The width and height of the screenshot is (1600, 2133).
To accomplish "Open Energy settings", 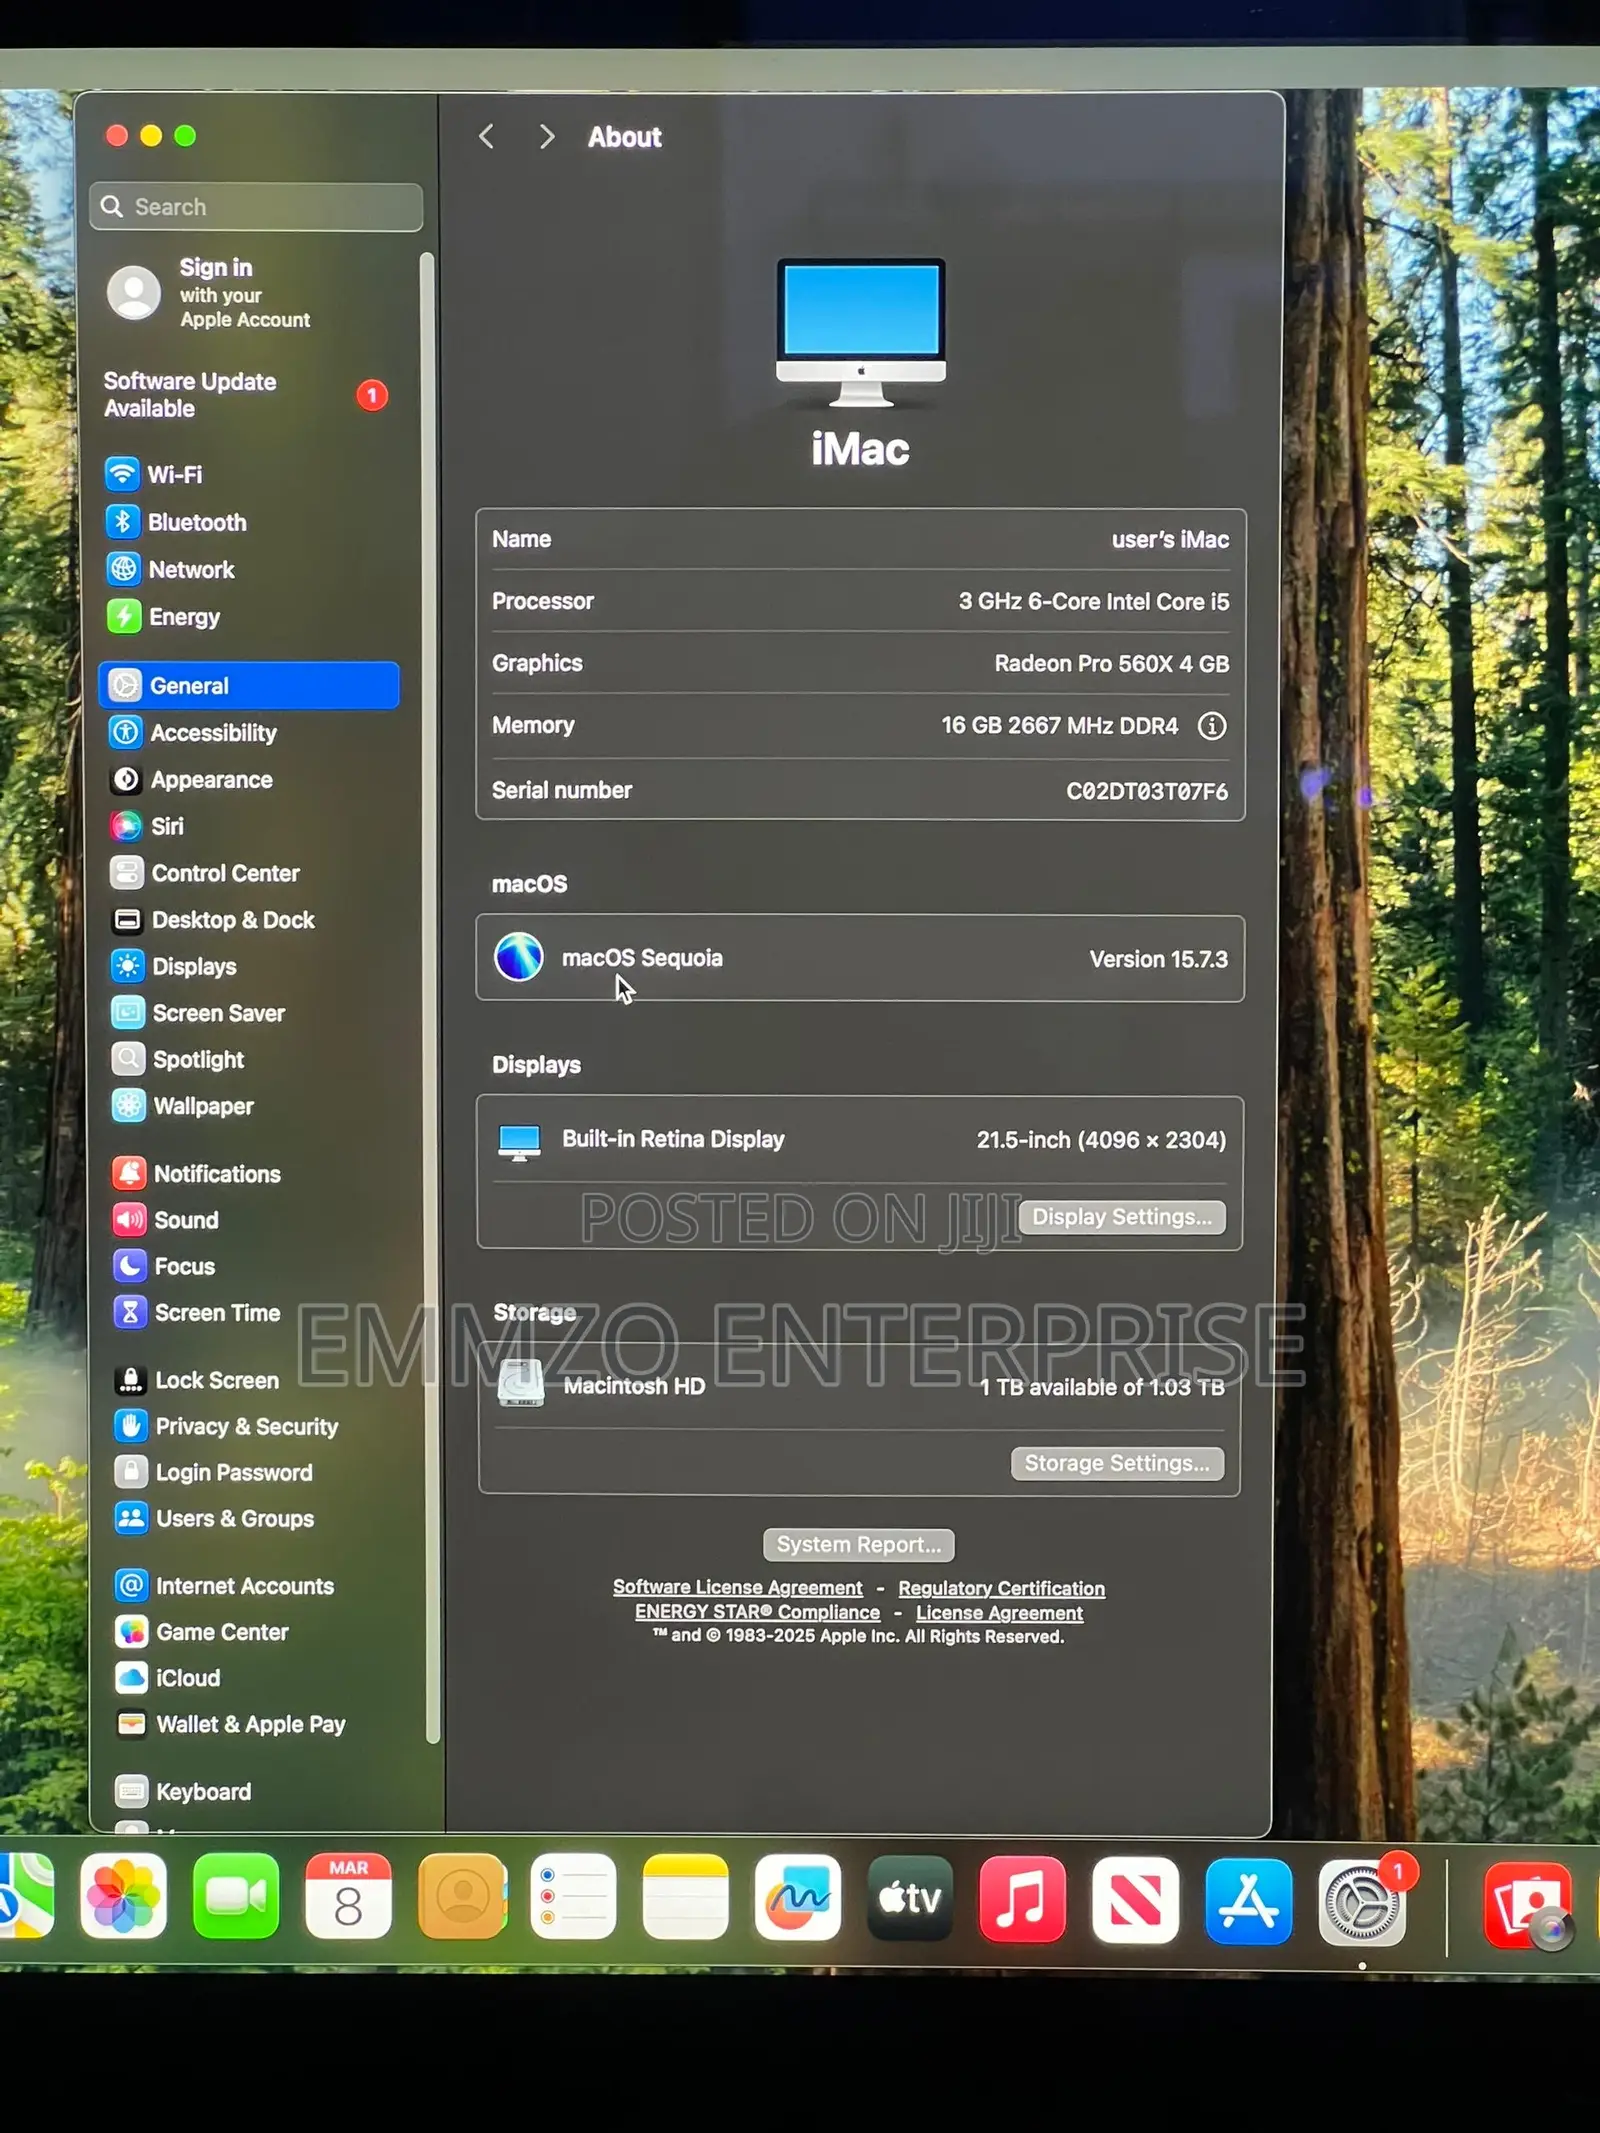I will point(163,616).
